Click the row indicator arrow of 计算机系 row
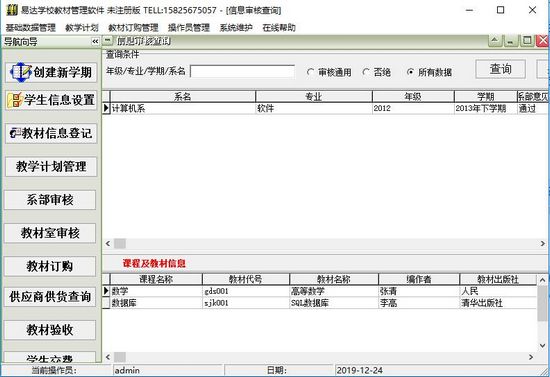550x377 pixels. pyautogui.click(x=106, y=108)
